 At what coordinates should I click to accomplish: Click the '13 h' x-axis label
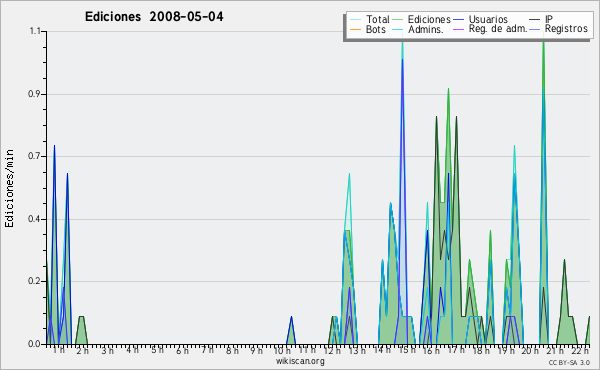click(357, 350)
